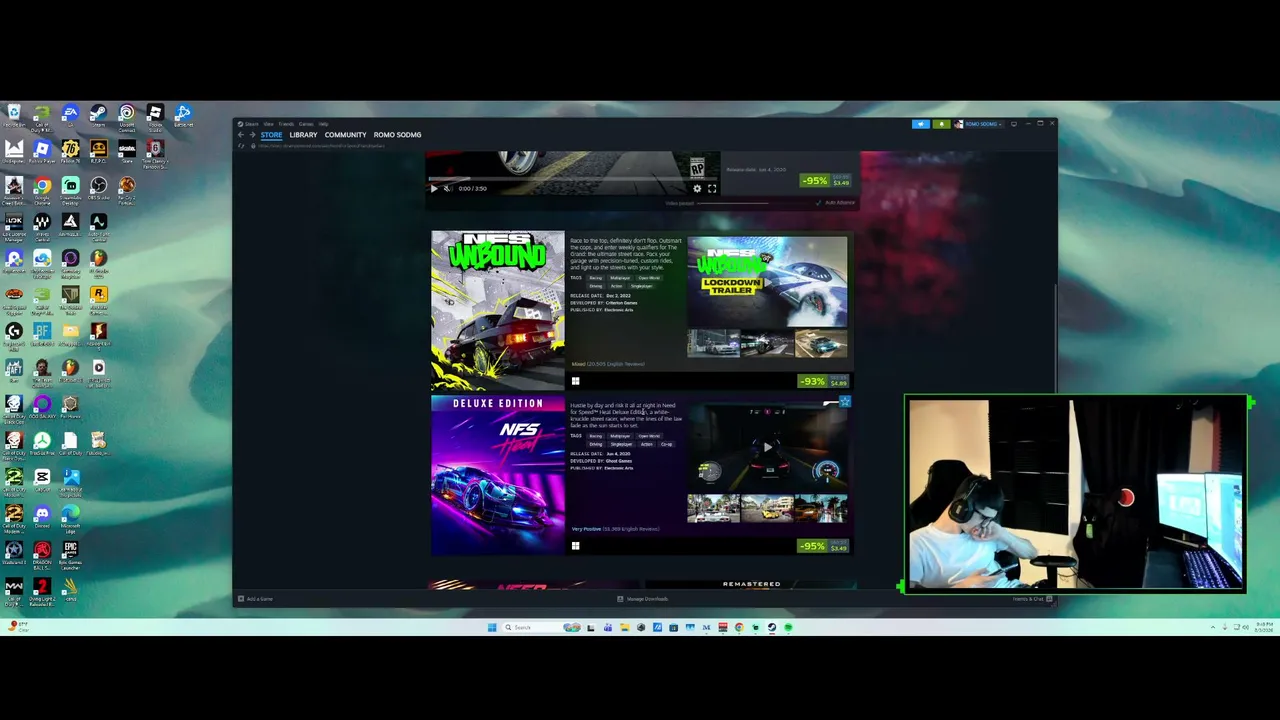Click the Steam store page scrollbar
Viewport: 1280px width, 720px height.
click(1054, 338)
